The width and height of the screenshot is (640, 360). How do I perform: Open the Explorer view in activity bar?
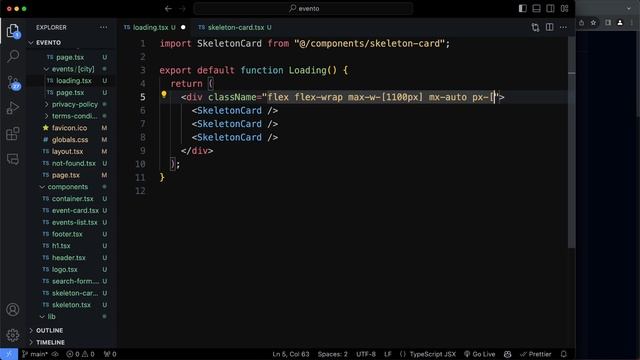(x=13, y=31)
